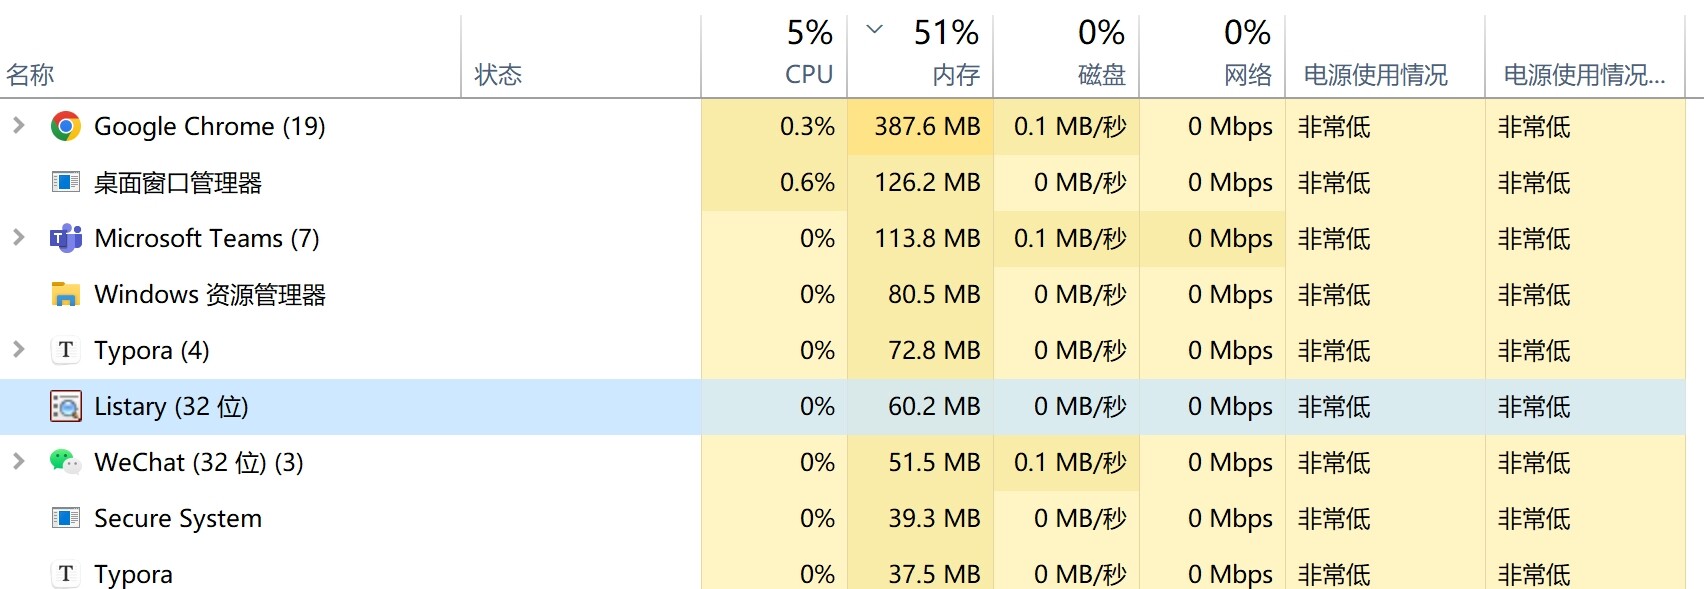
Task: Sort by the 内存 column header
Action: click(920, 55)
